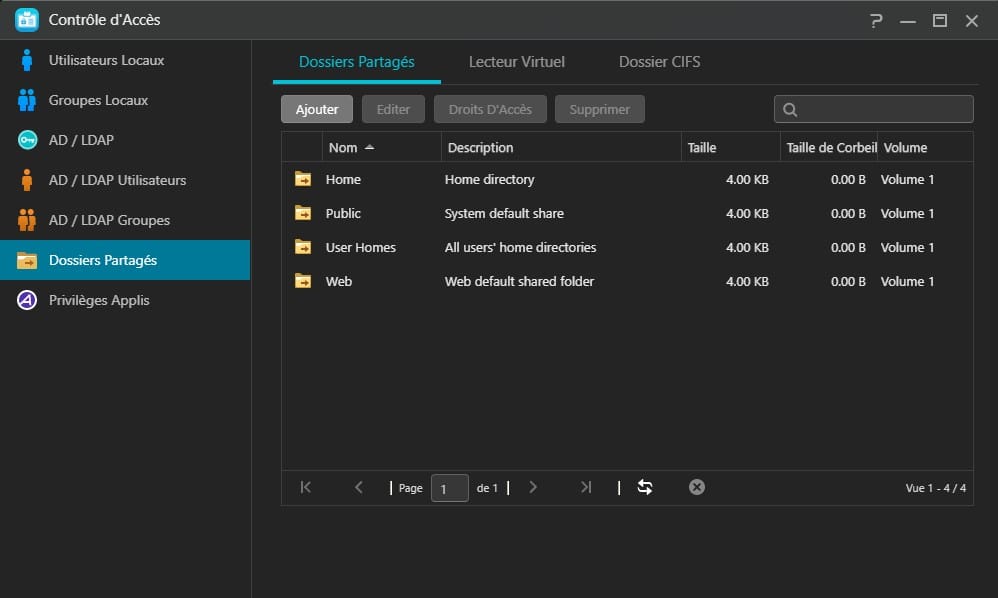The width and height of the screenshot is (998, 598).
Task: Click the circular X icon in footer
Action: (x=697, y=487)
